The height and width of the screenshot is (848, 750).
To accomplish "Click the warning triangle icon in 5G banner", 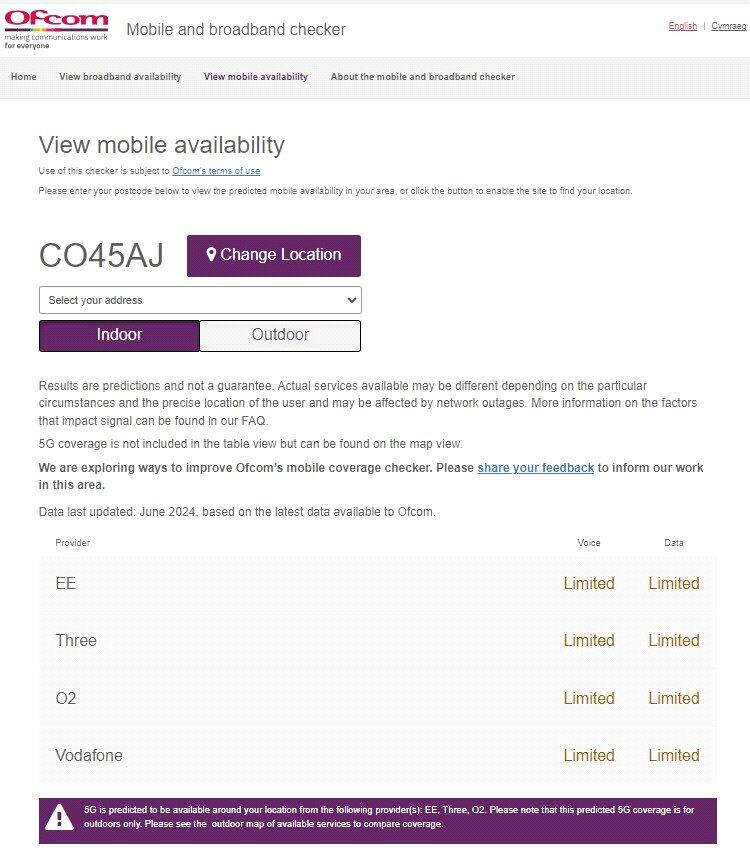I will [61, 817].
